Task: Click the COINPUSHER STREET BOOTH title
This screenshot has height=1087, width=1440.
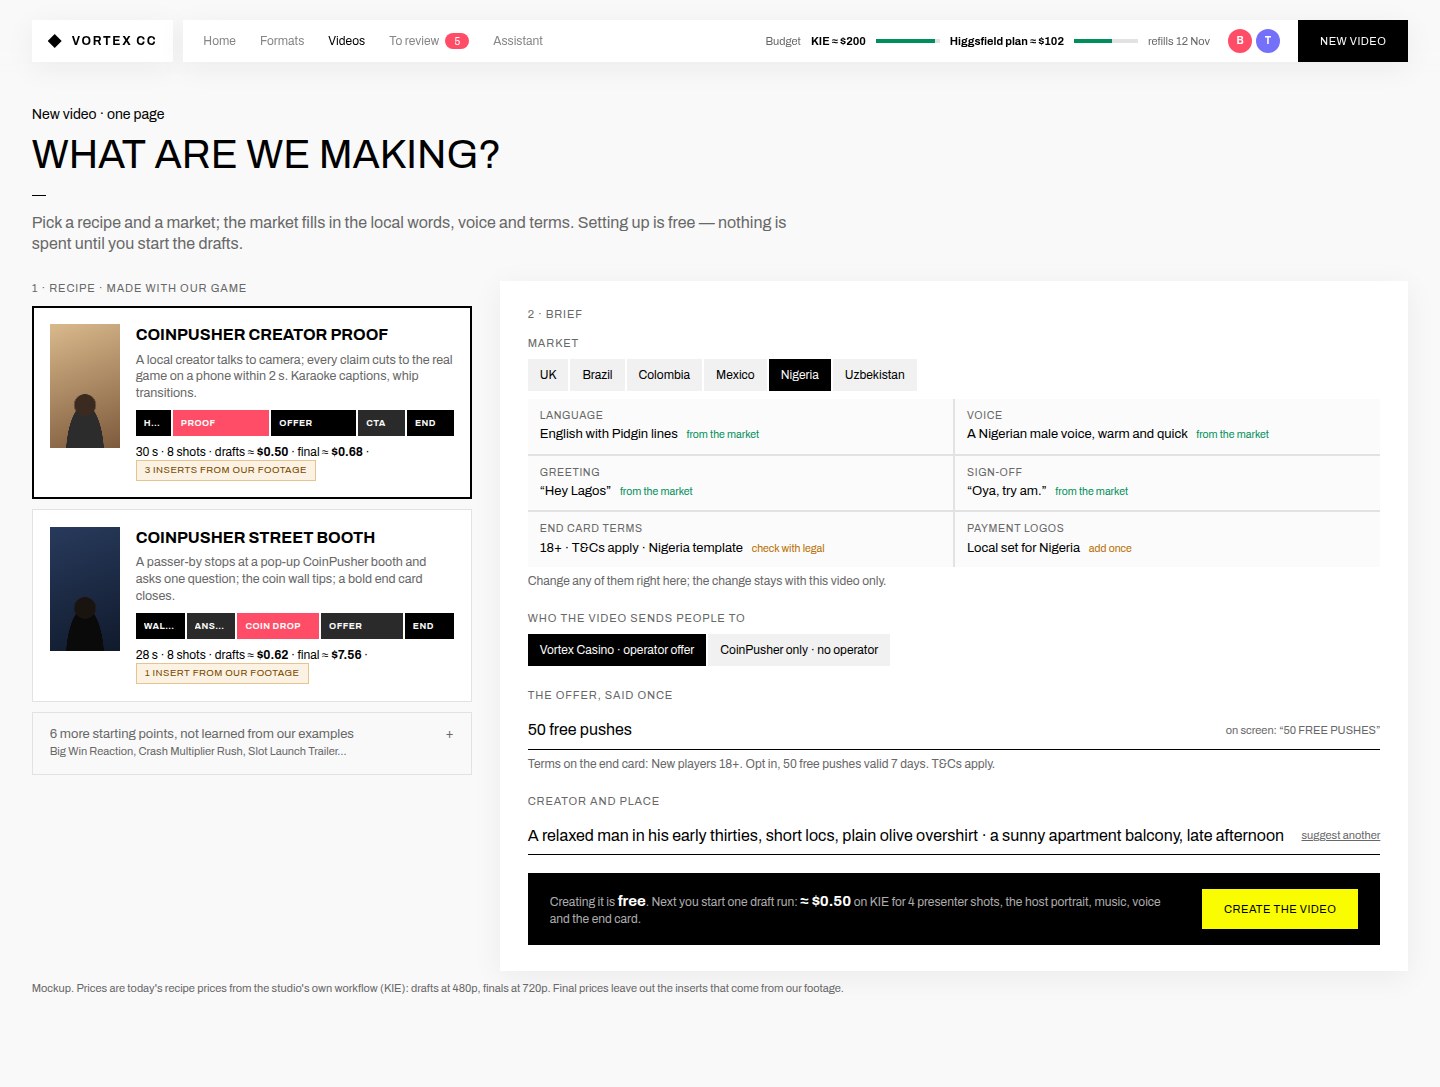Action: click(256, 538)
